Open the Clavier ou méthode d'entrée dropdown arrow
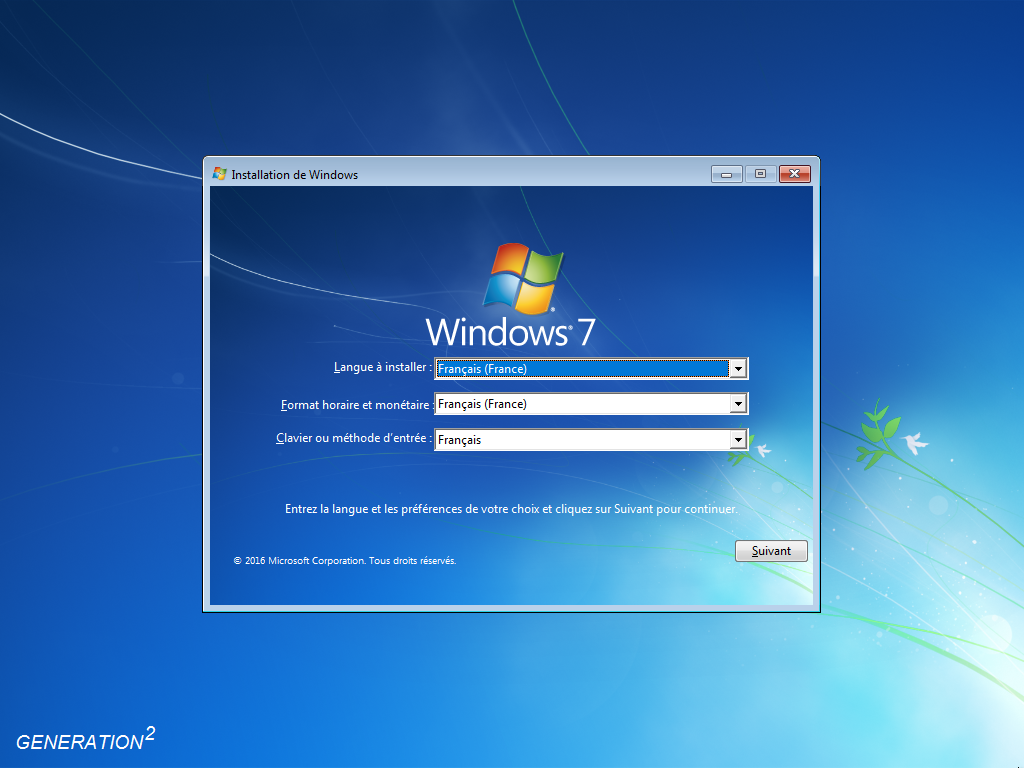This screenshot has height=768, width=1024. (x=738, y=440)
